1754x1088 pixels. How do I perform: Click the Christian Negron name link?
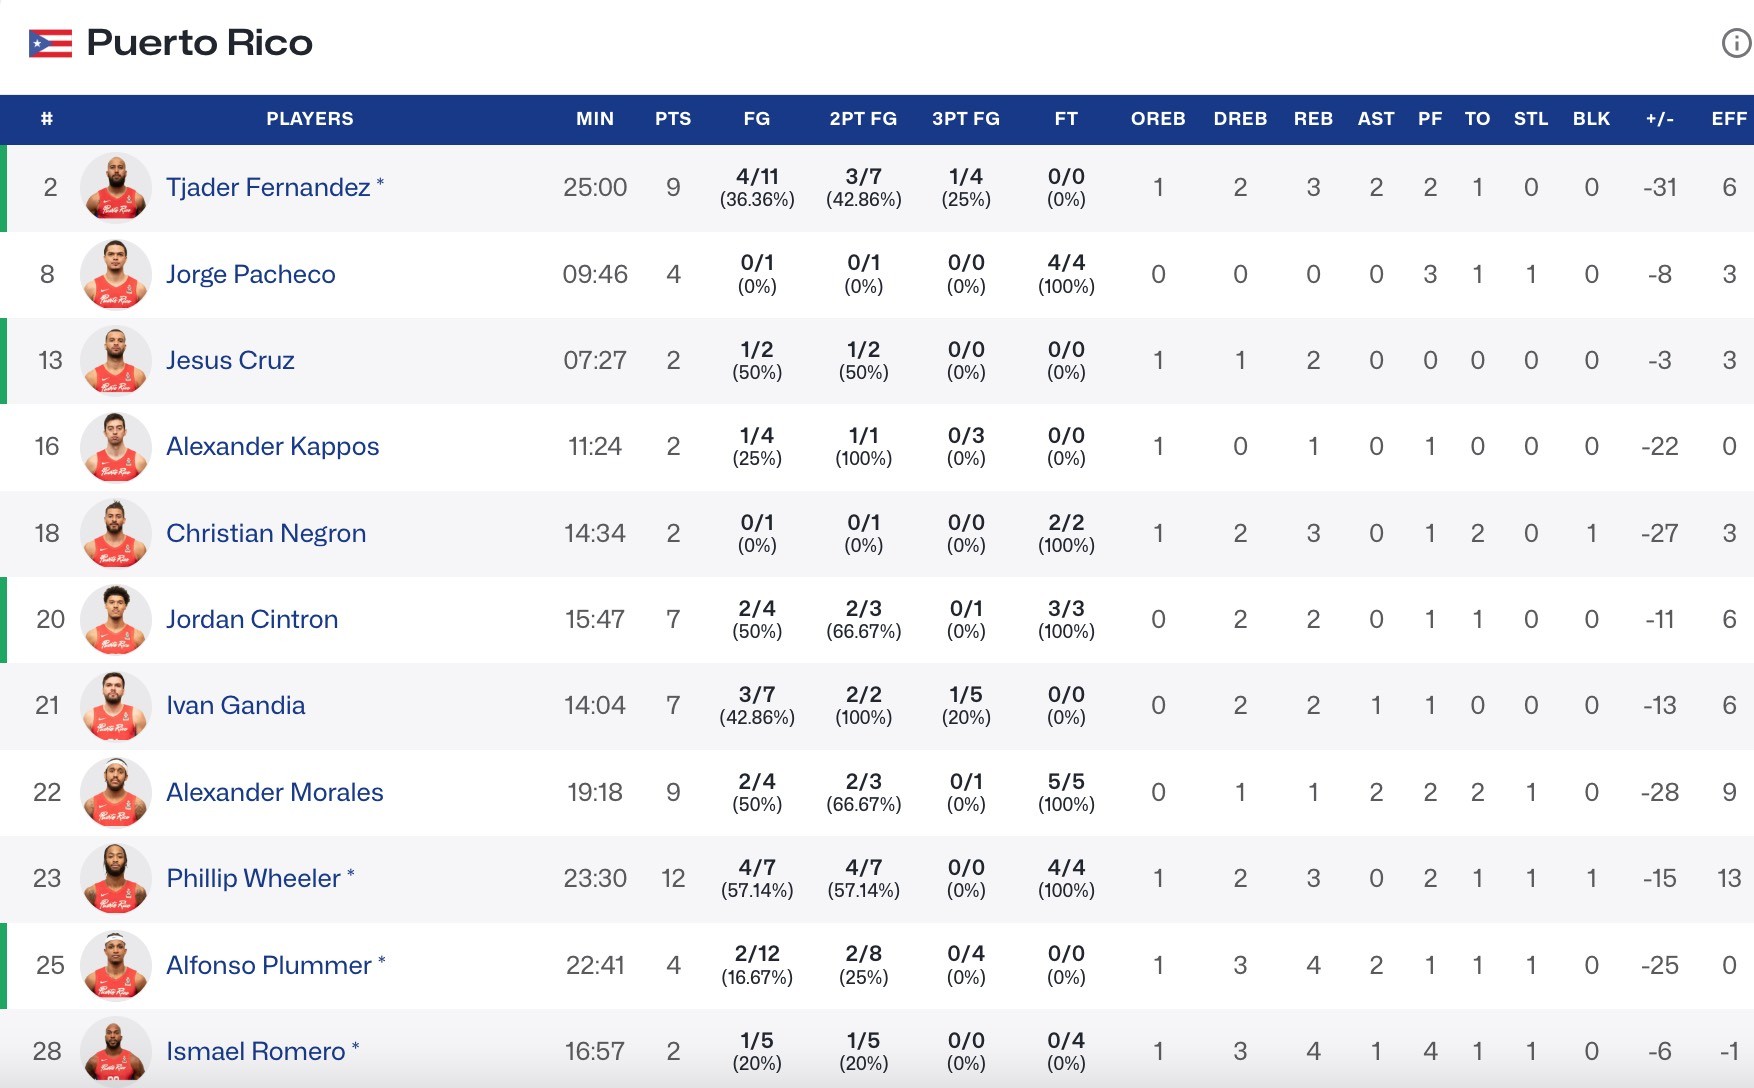(x=266, y=533)
